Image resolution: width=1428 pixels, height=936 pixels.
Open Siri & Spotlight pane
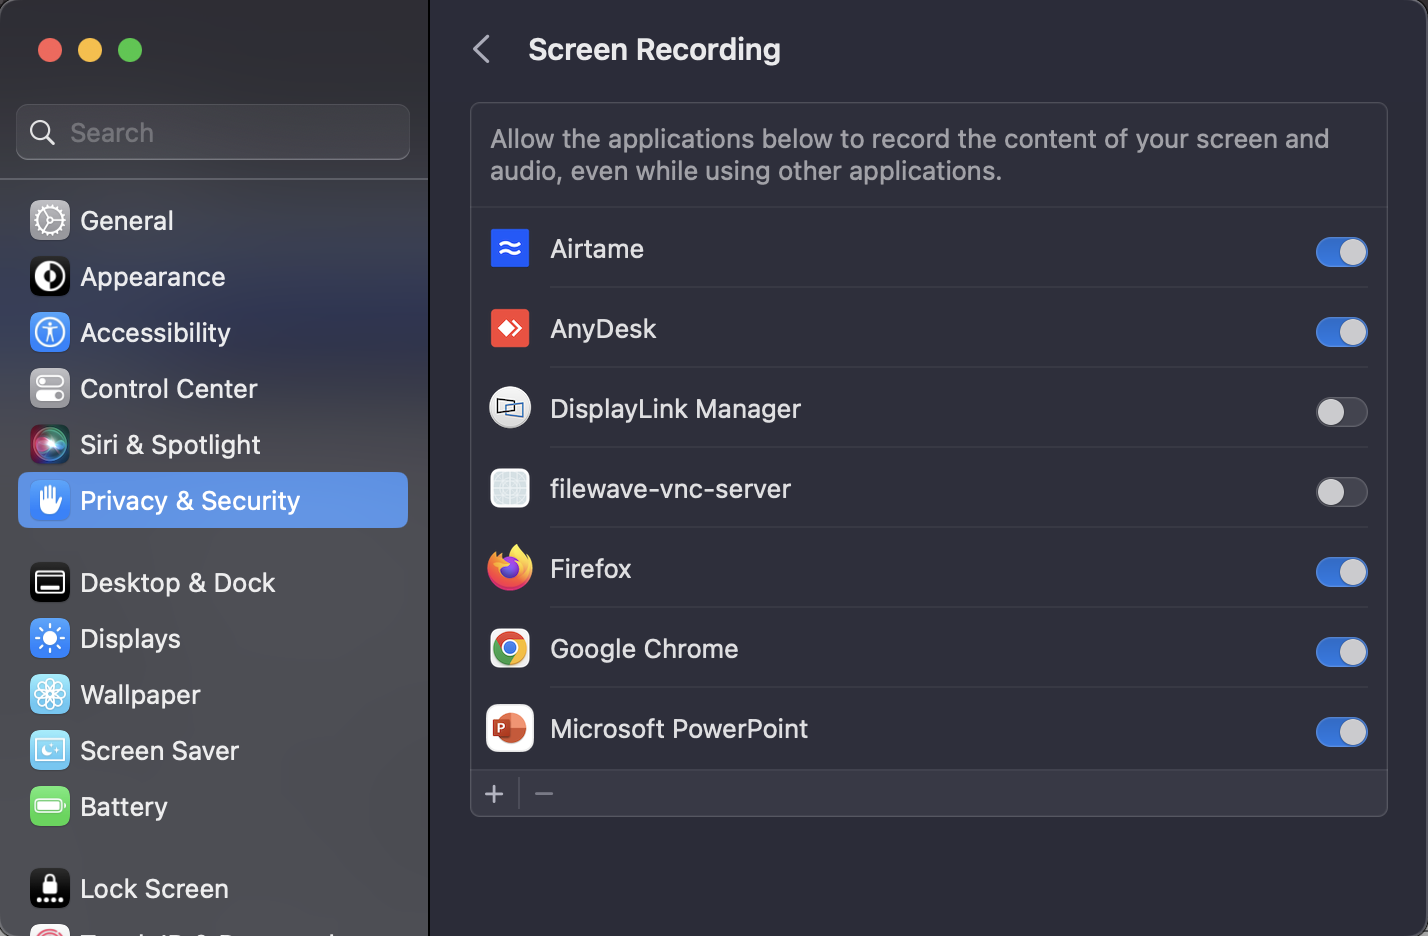pos(213,444)
